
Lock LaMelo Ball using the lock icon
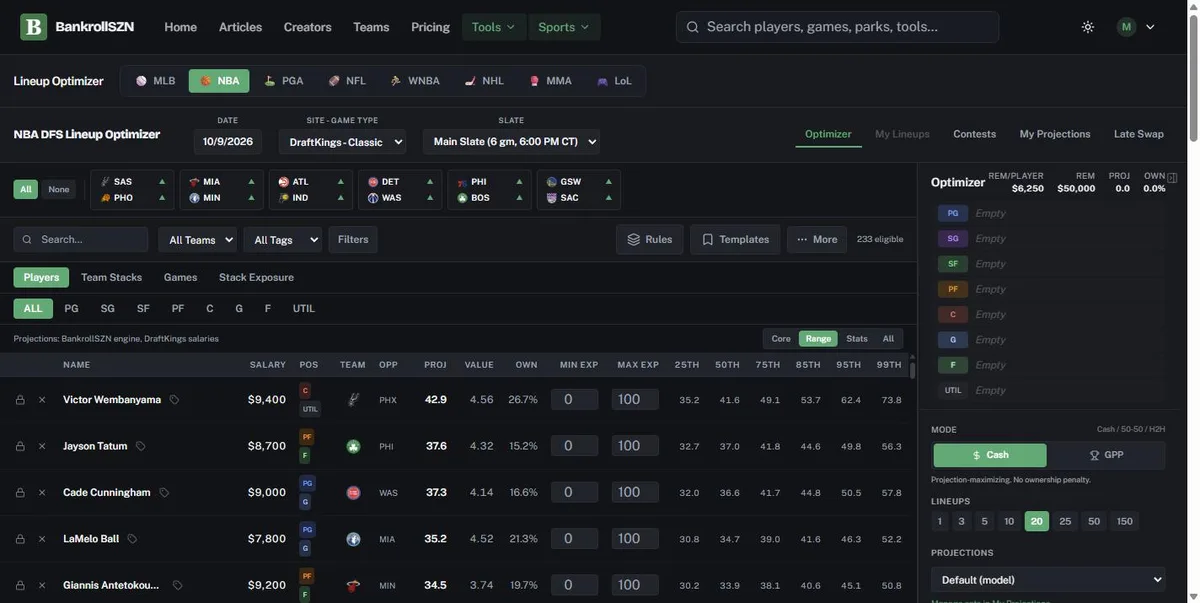tap(20, 539)
